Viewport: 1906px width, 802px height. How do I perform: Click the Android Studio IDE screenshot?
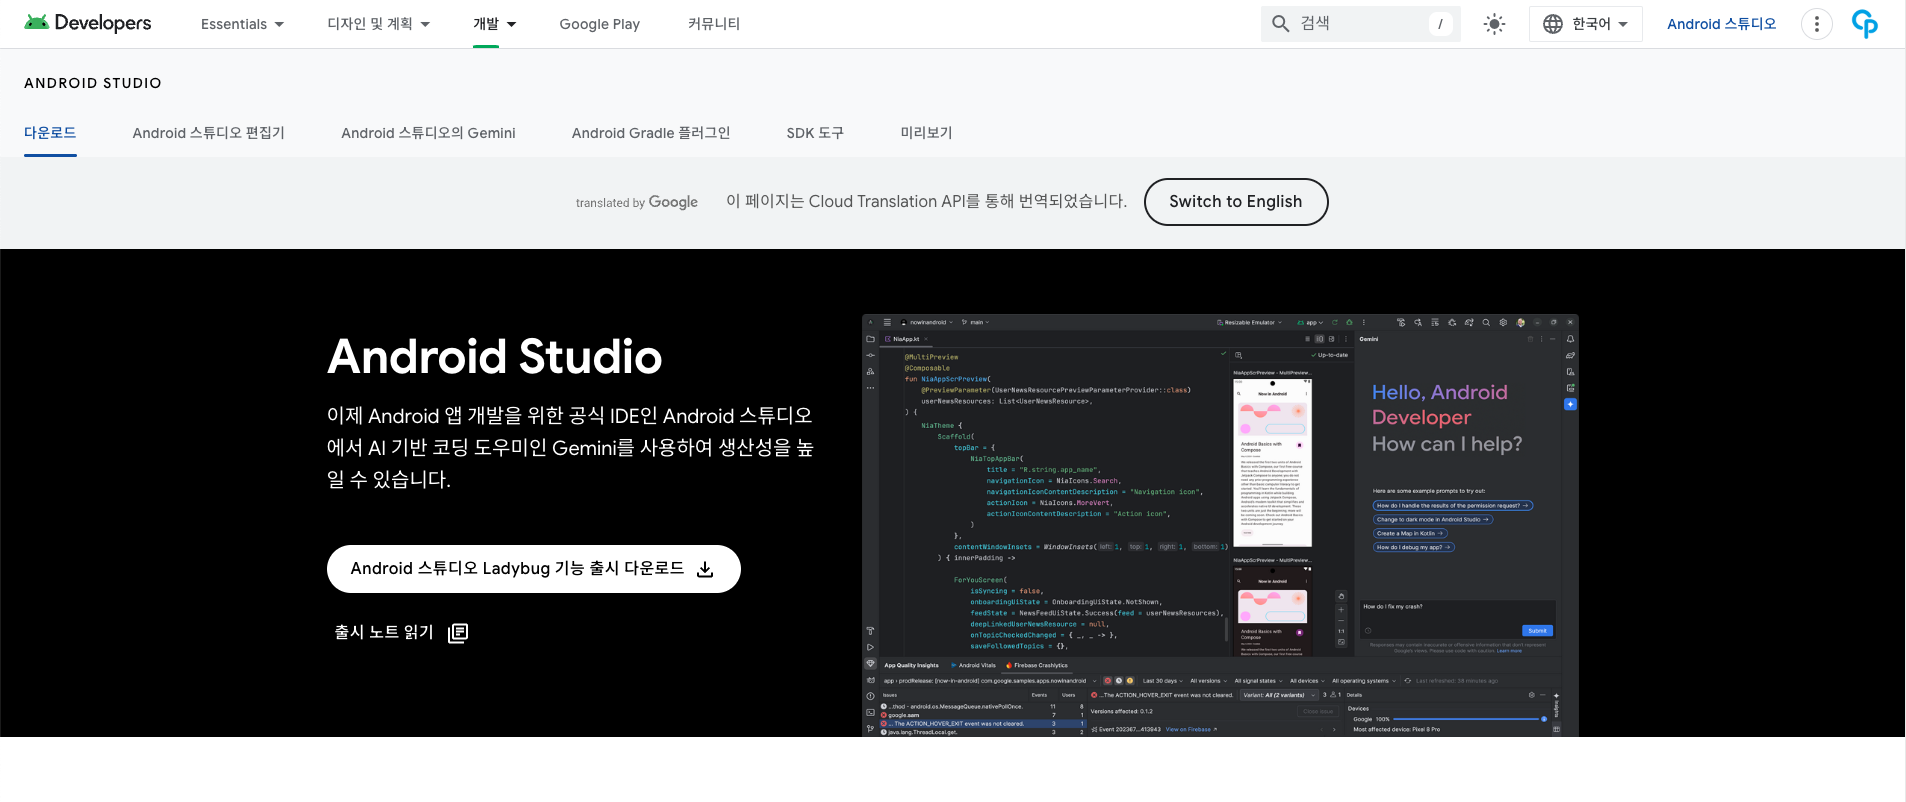1220,526
